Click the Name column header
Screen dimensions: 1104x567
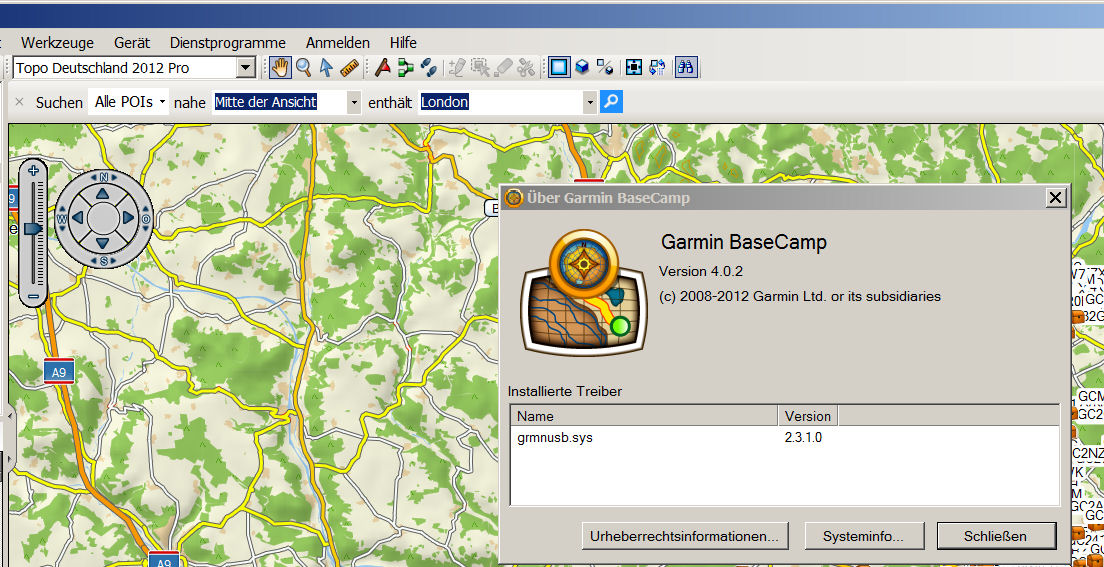pos(644,416)
